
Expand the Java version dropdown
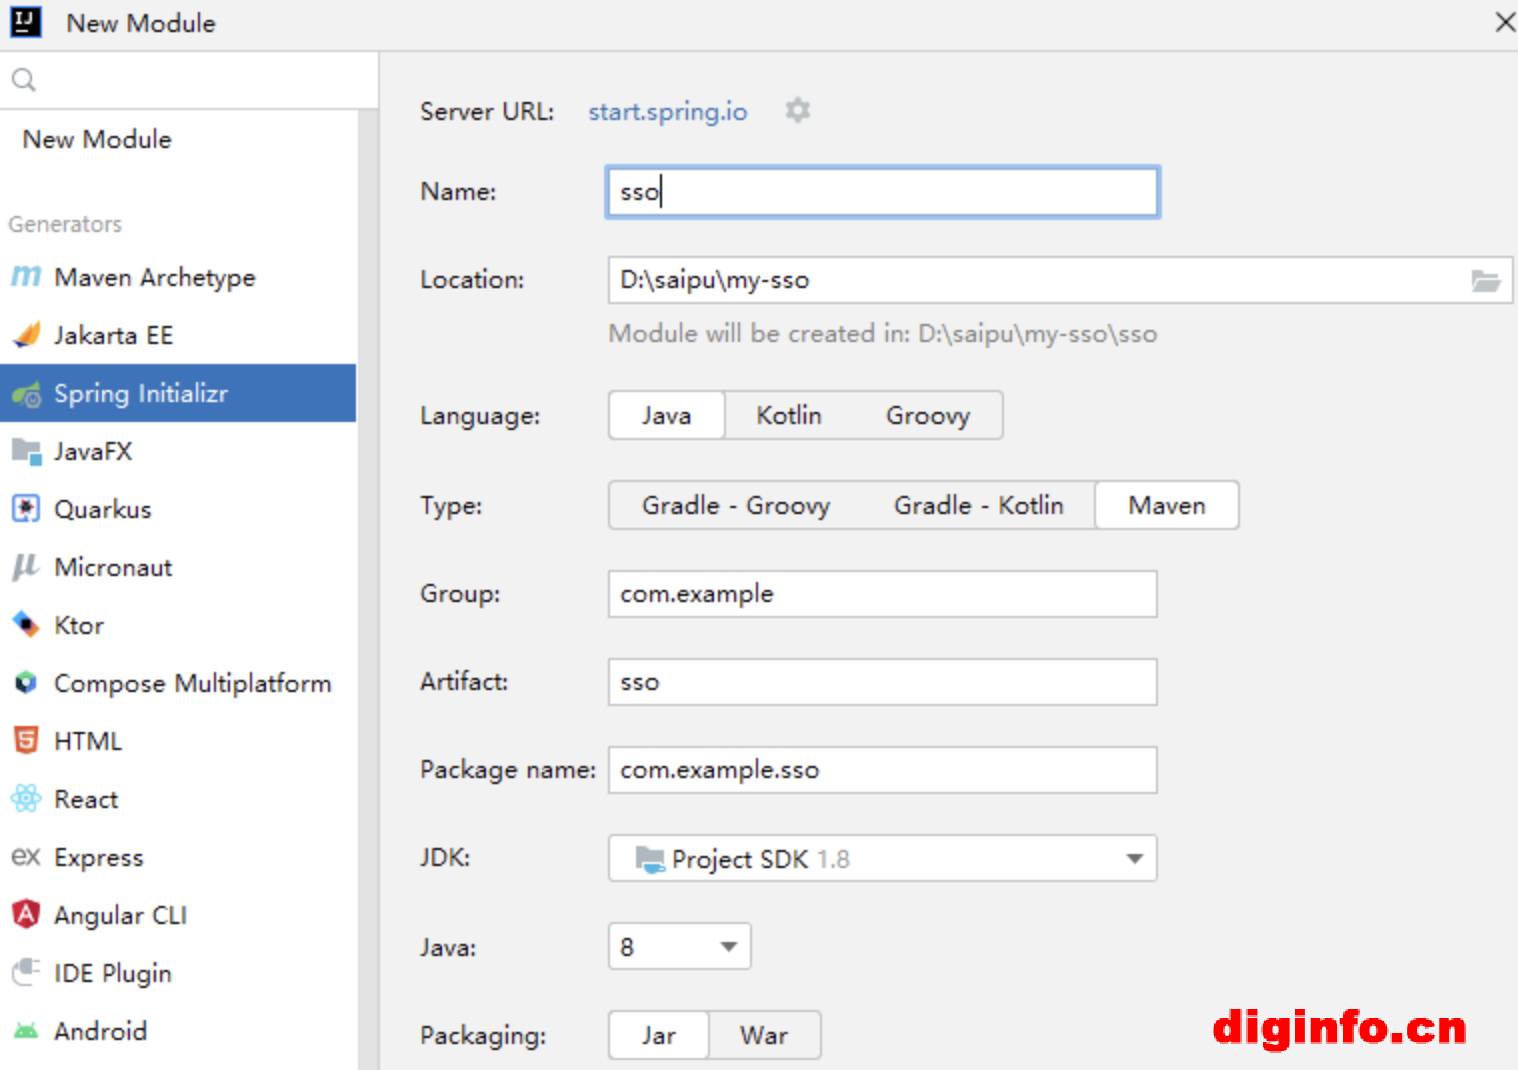[x=729, y=947]
